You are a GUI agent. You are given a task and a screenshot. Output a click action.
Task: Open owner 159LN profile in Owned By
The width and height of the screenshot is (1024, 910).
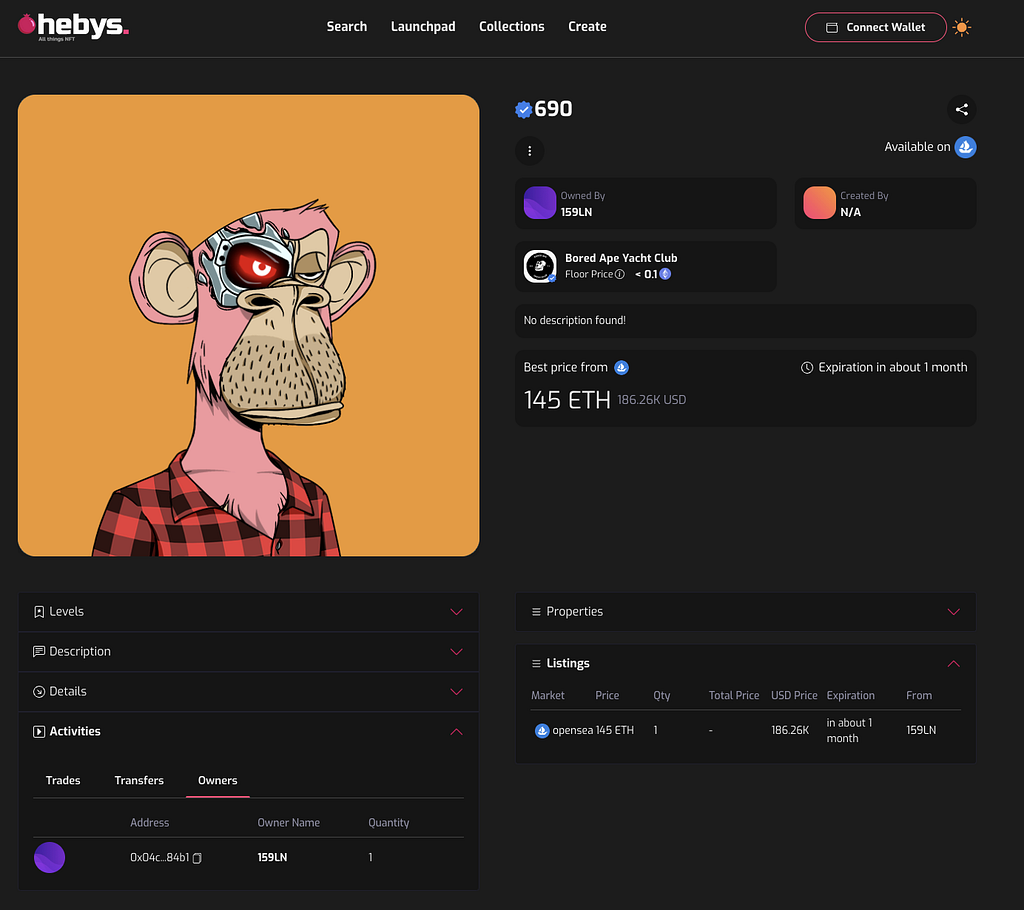(576, 212)
